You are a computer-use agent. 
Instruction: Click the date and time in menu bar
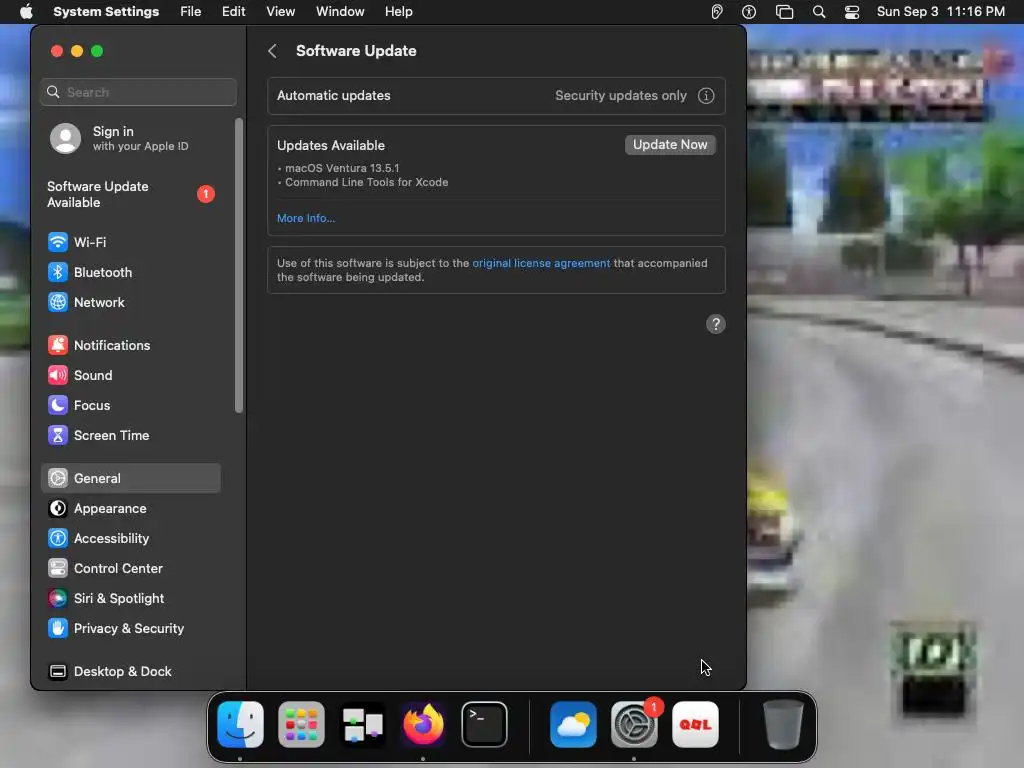point(940,12)
